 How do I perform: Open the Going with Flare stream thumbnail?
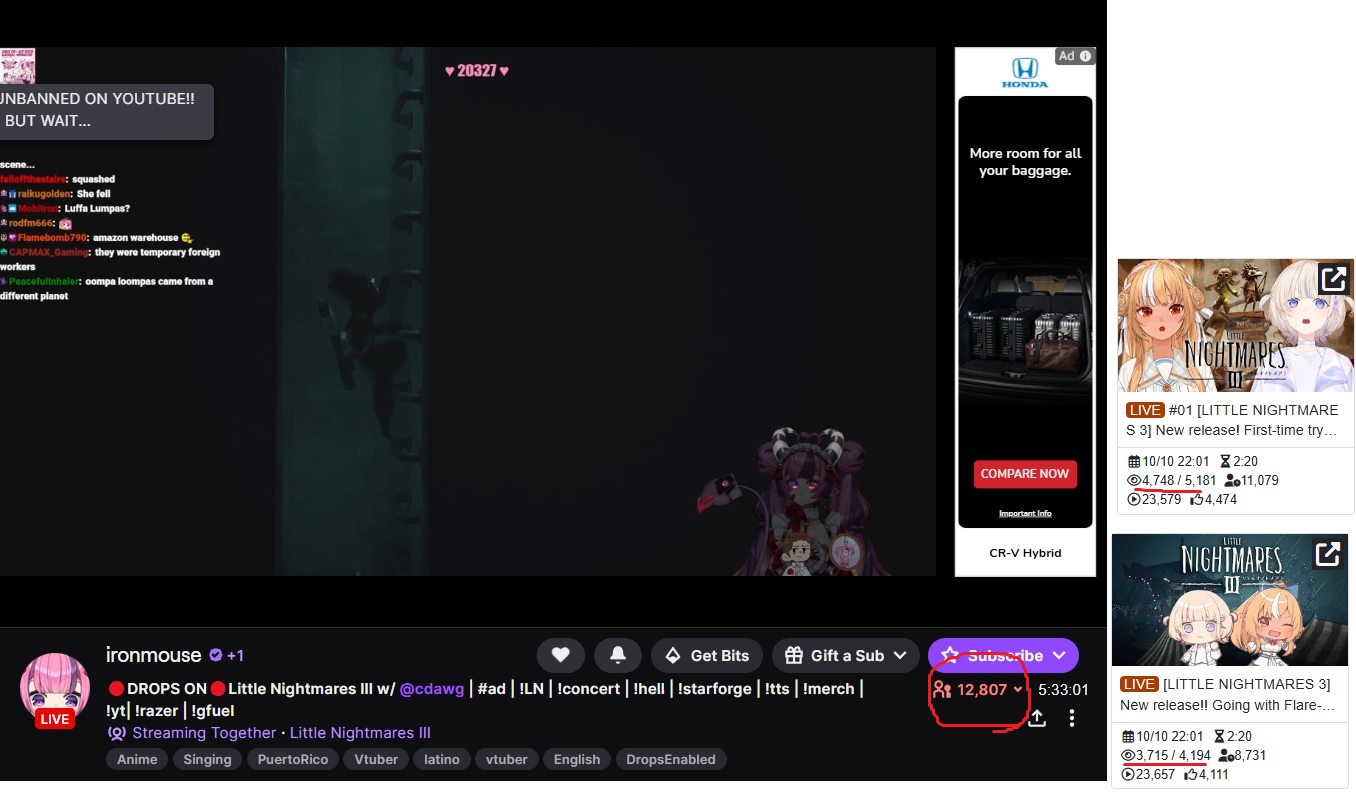point(1230,600)
